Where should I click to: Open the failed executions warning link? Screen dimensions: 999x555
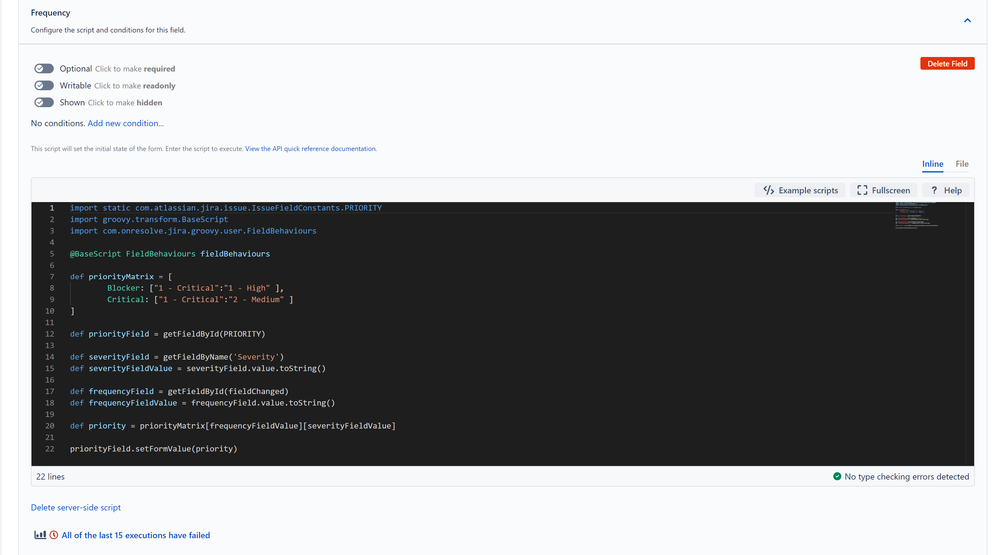pos(136,535)
